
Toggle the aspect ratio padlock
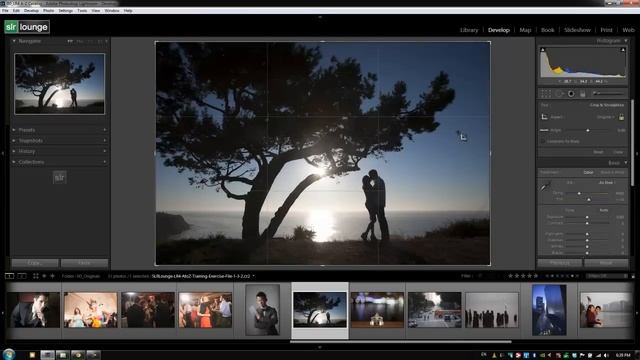click(621, 117)
